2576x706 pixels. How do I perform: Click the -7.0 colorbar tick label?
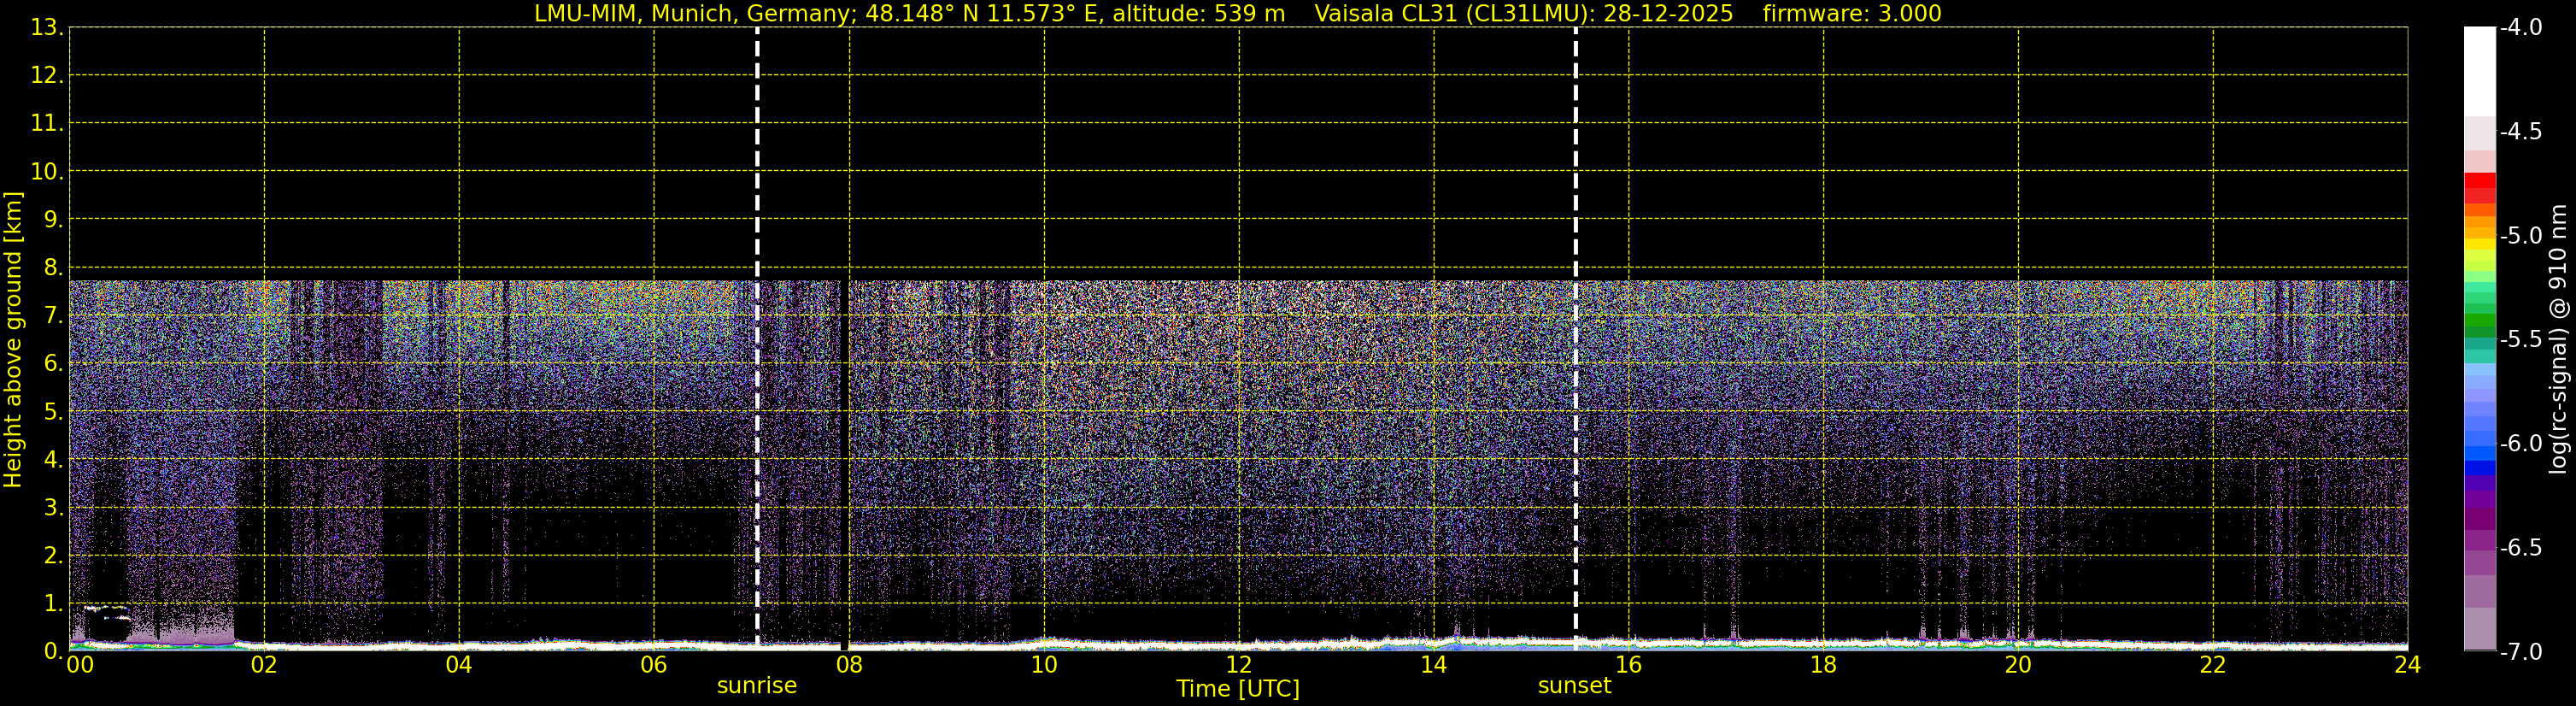(x=2520, y=652)
